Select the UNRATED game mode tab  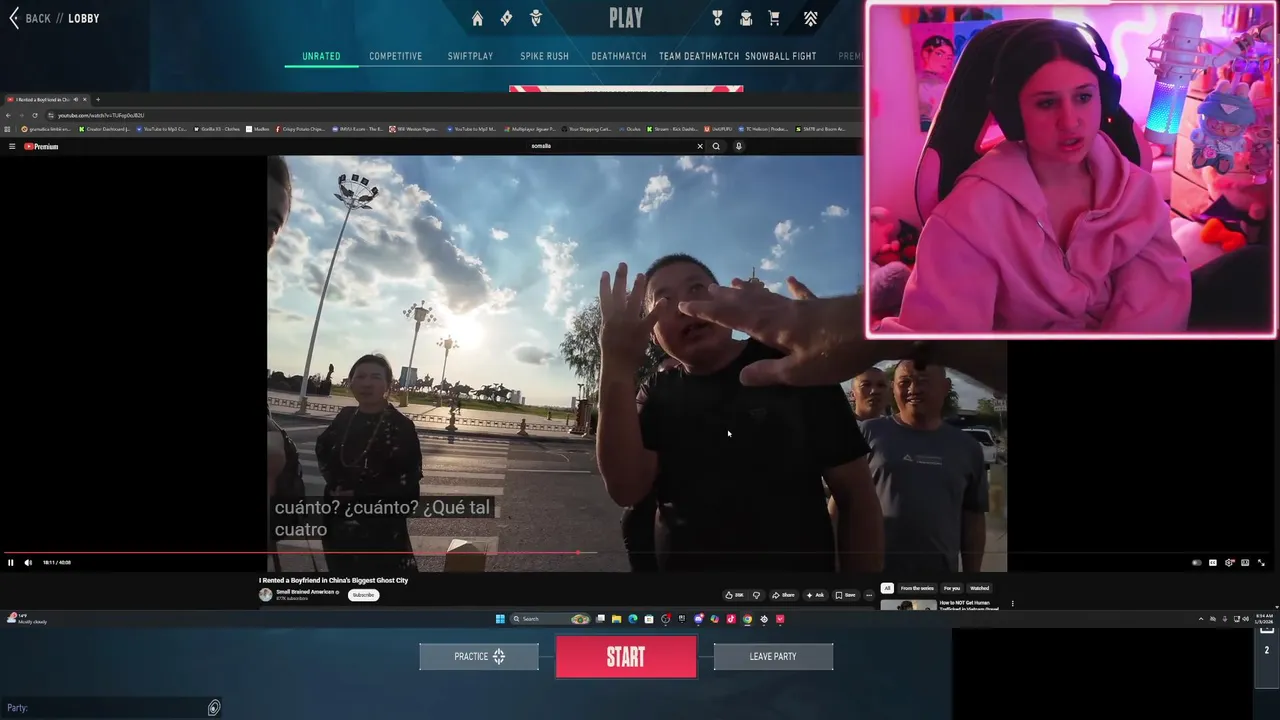(x=321, y=56)
